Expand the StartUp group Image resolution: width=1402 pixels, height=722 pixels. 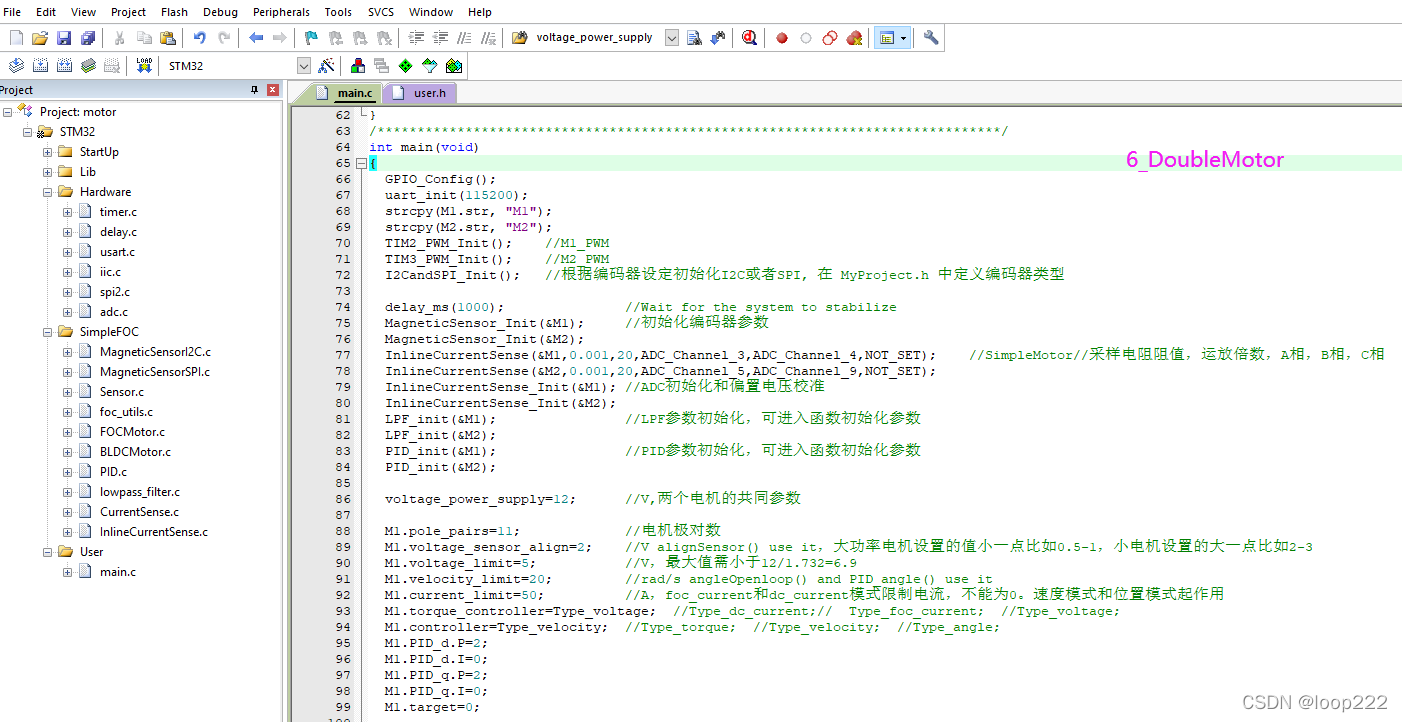coord(48,152)
